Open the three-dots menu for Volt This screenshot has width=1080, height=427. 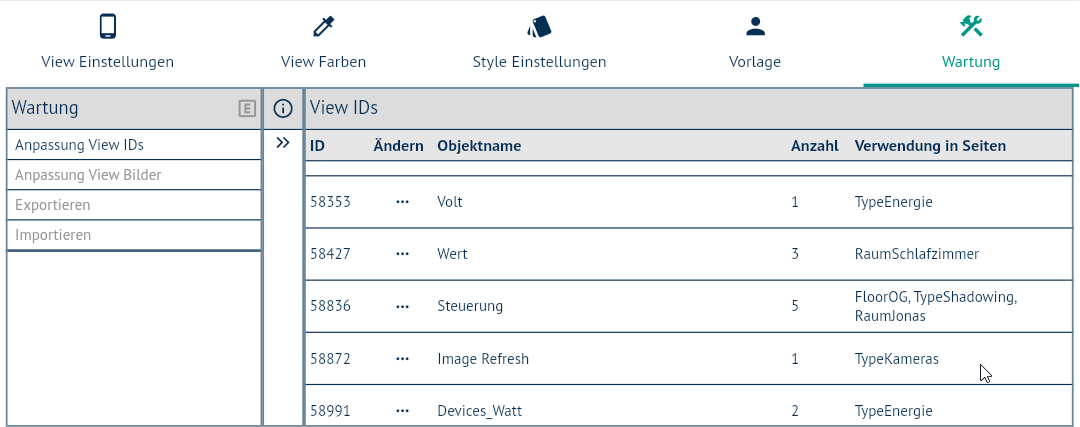[x=402, y=202]
